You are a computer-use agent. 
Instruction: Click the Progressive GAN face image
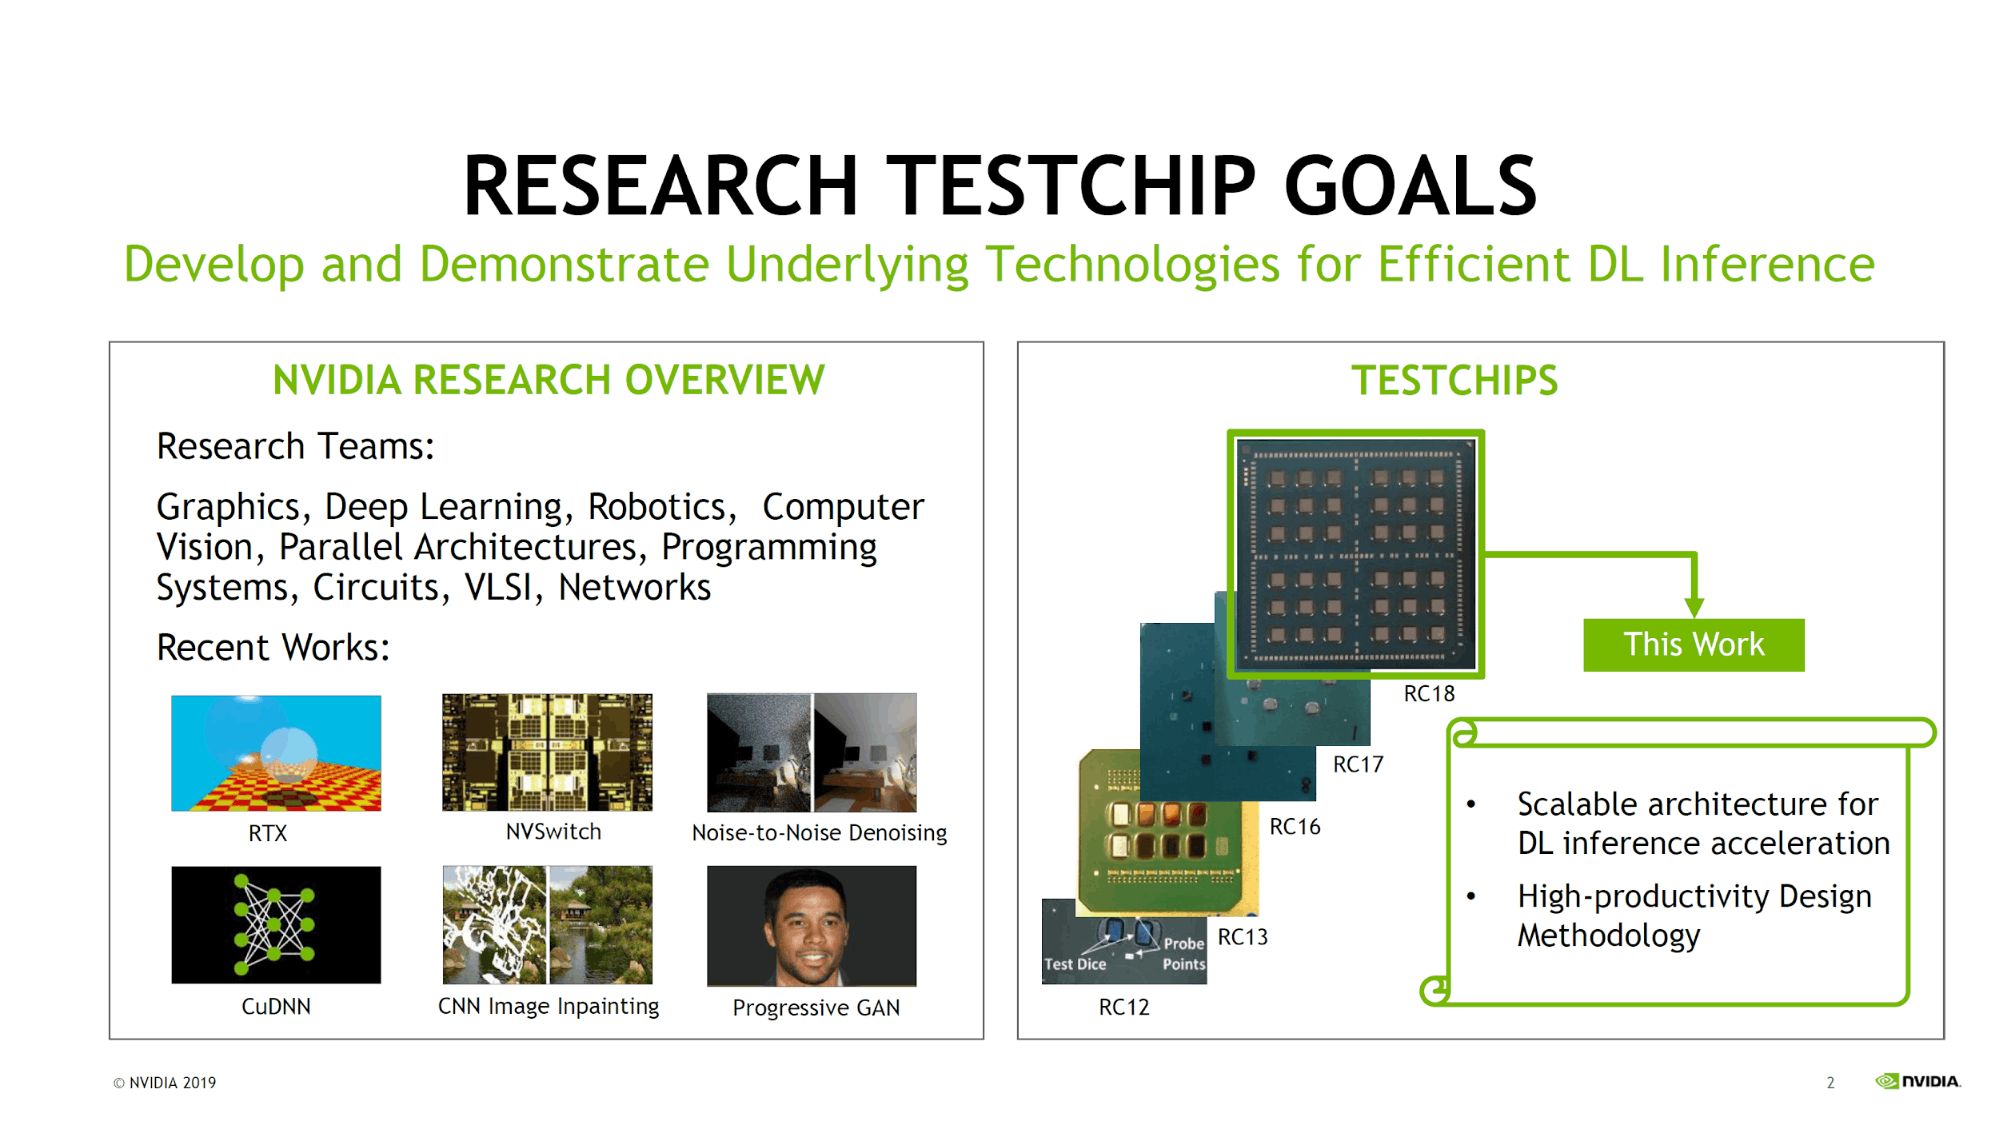pyautogui.click(x=811, y=926)
